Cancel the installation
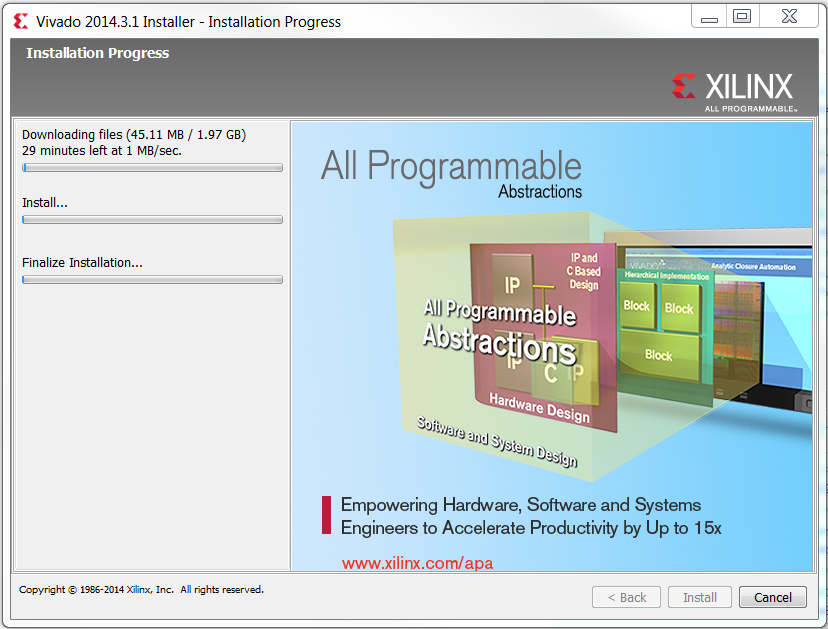This screenshot has width=828, height=629. (x=773, y=597)
